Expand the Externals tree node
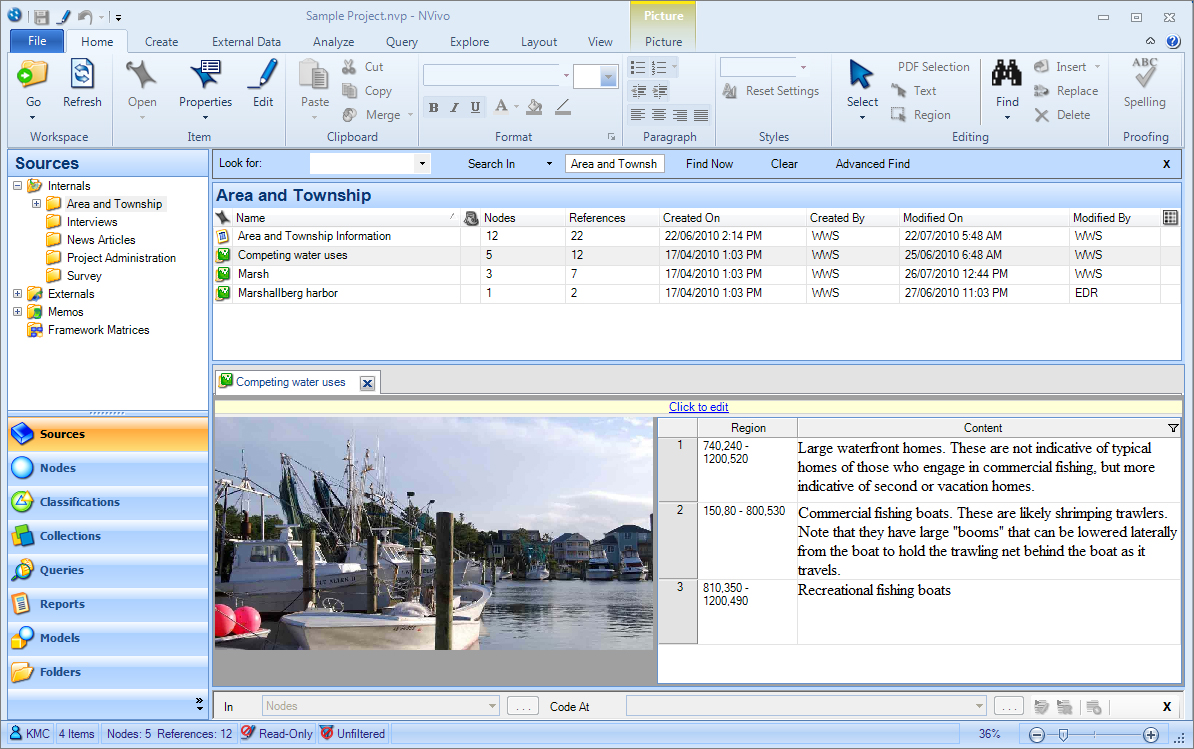Viewport: 1194px width, 749px height. click(x=18, y=294)
